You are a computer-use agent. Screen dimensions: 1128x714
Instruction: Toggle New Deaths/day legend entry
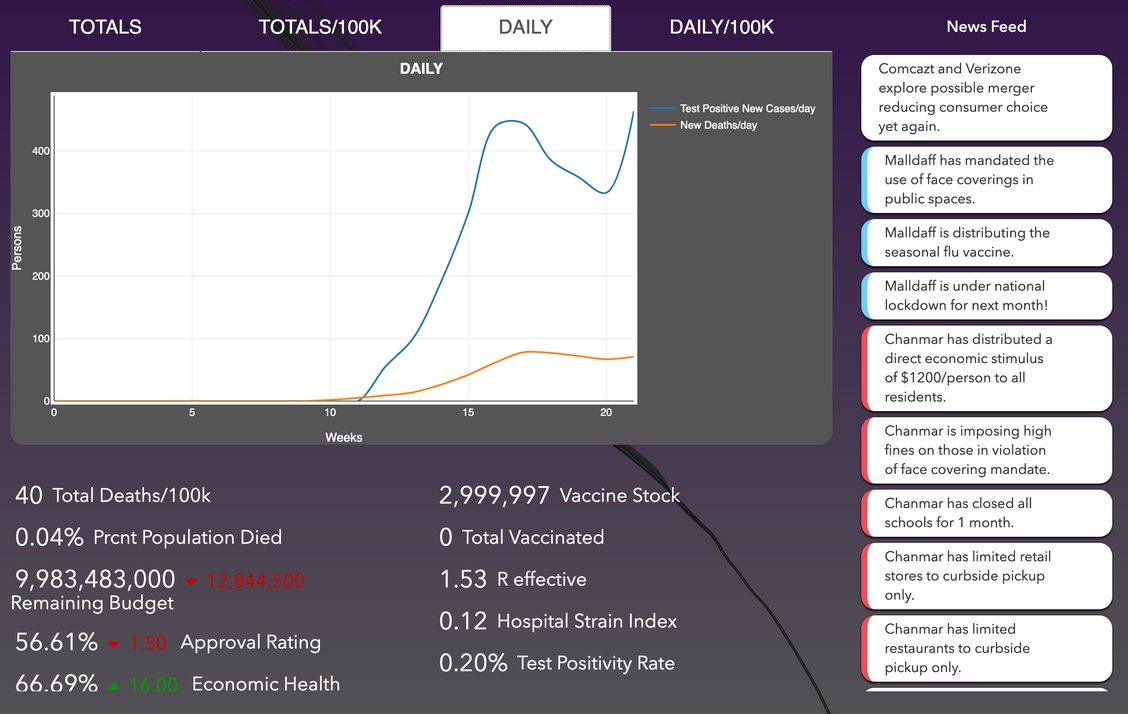click(719, 125)
